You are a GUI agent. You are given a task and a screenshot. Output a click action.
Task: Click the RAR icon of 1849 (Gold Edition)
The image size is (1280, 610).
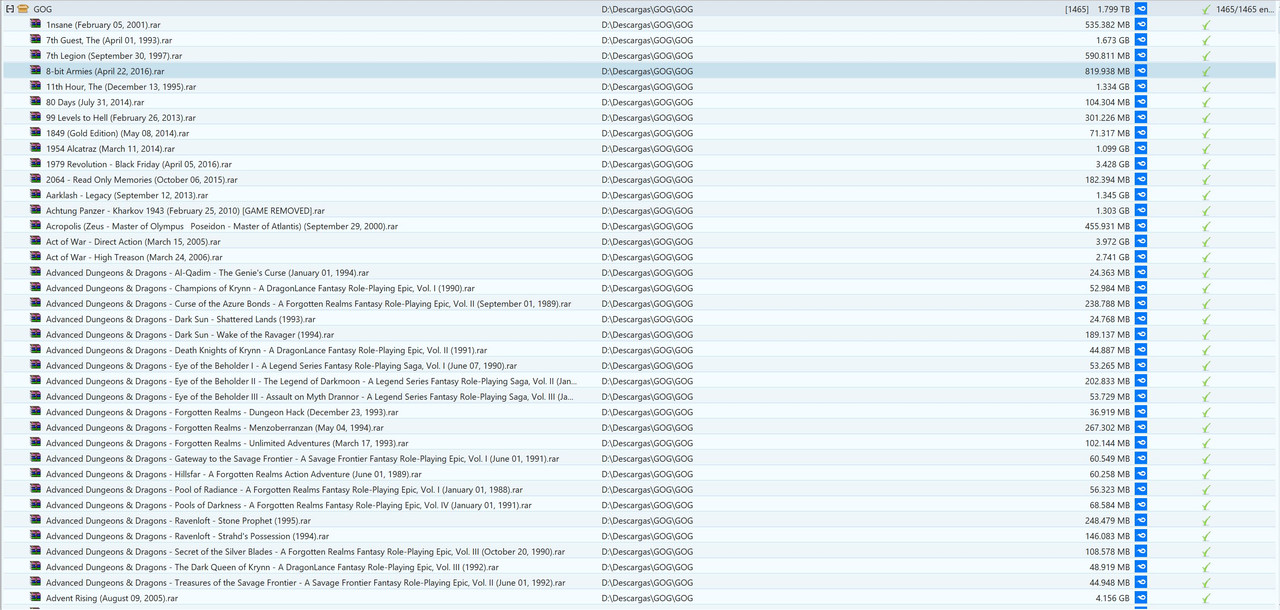tap(36, 133)
